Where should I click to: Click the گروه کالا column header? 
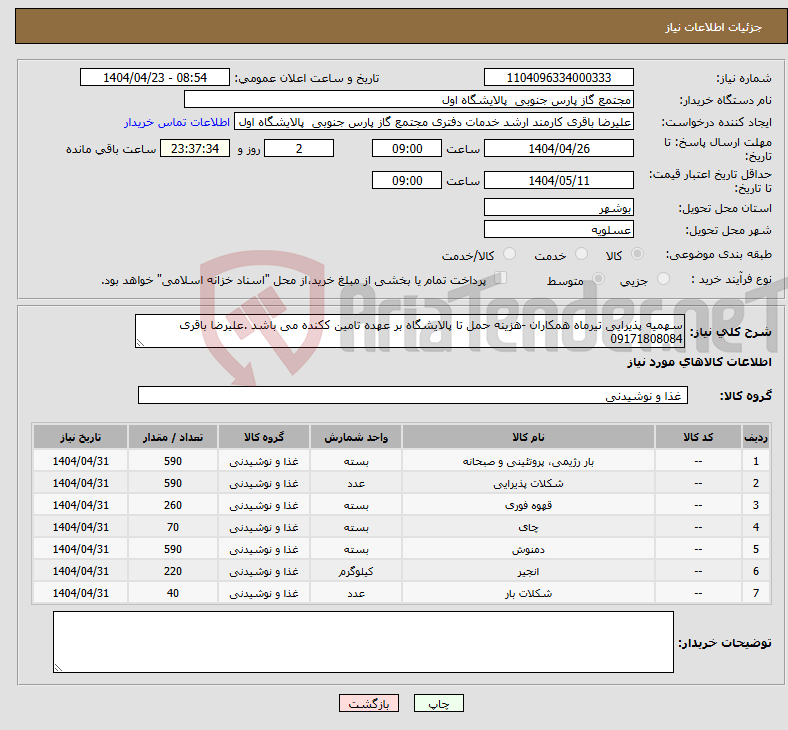264,437
